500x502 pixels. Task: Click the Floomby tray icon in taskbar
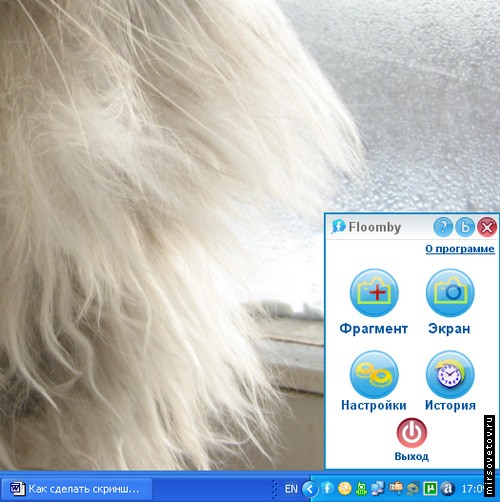point(327,489)
